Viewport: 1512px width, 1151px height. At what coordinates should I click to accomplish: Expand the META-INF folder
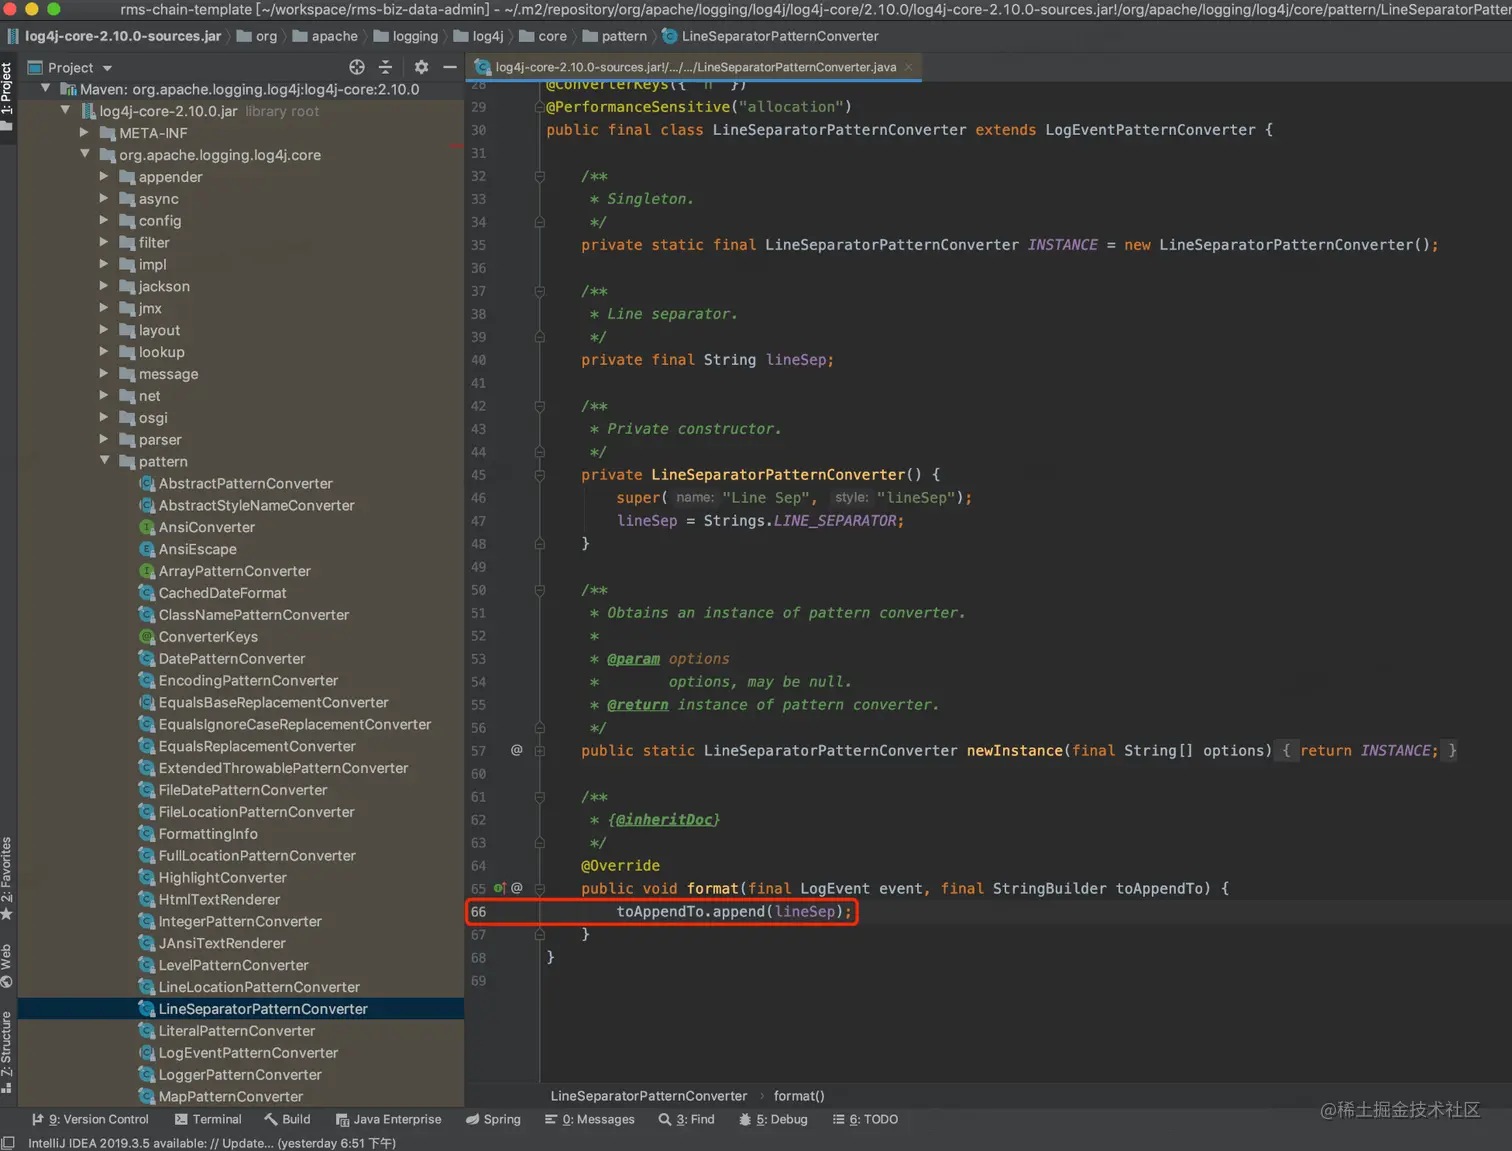(x=84, y=133)
